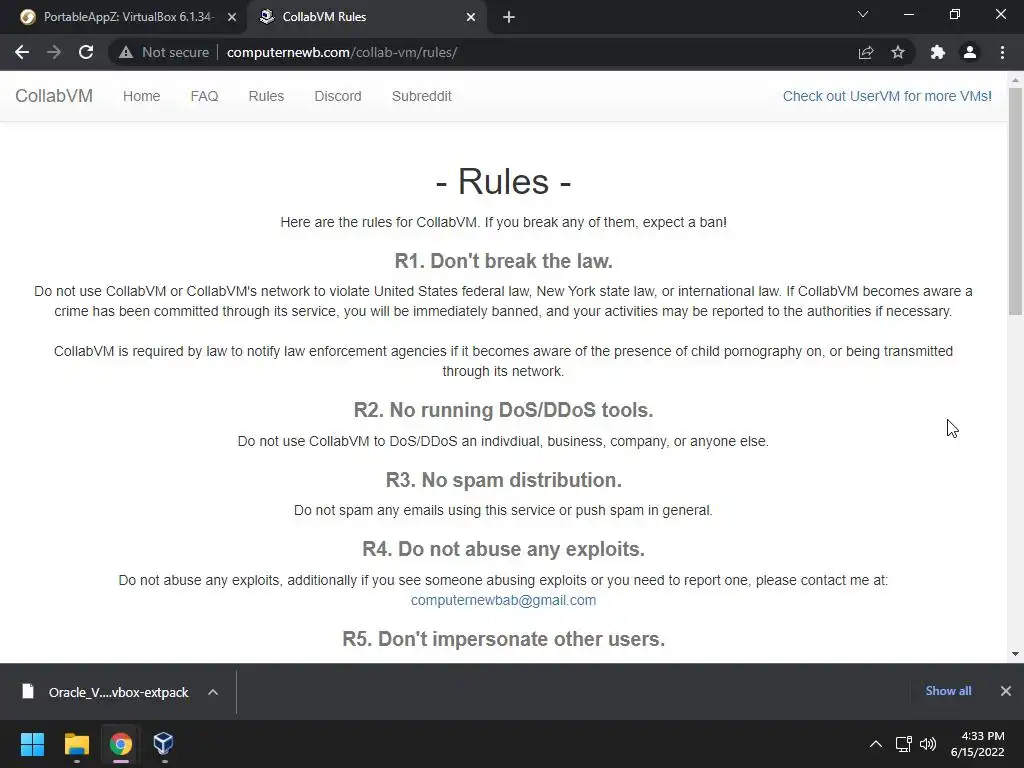1024x768 pixels.
Task: Expand the Oracle extpack download options chevron
Action: pyautogui.click(x=213, y=692)
